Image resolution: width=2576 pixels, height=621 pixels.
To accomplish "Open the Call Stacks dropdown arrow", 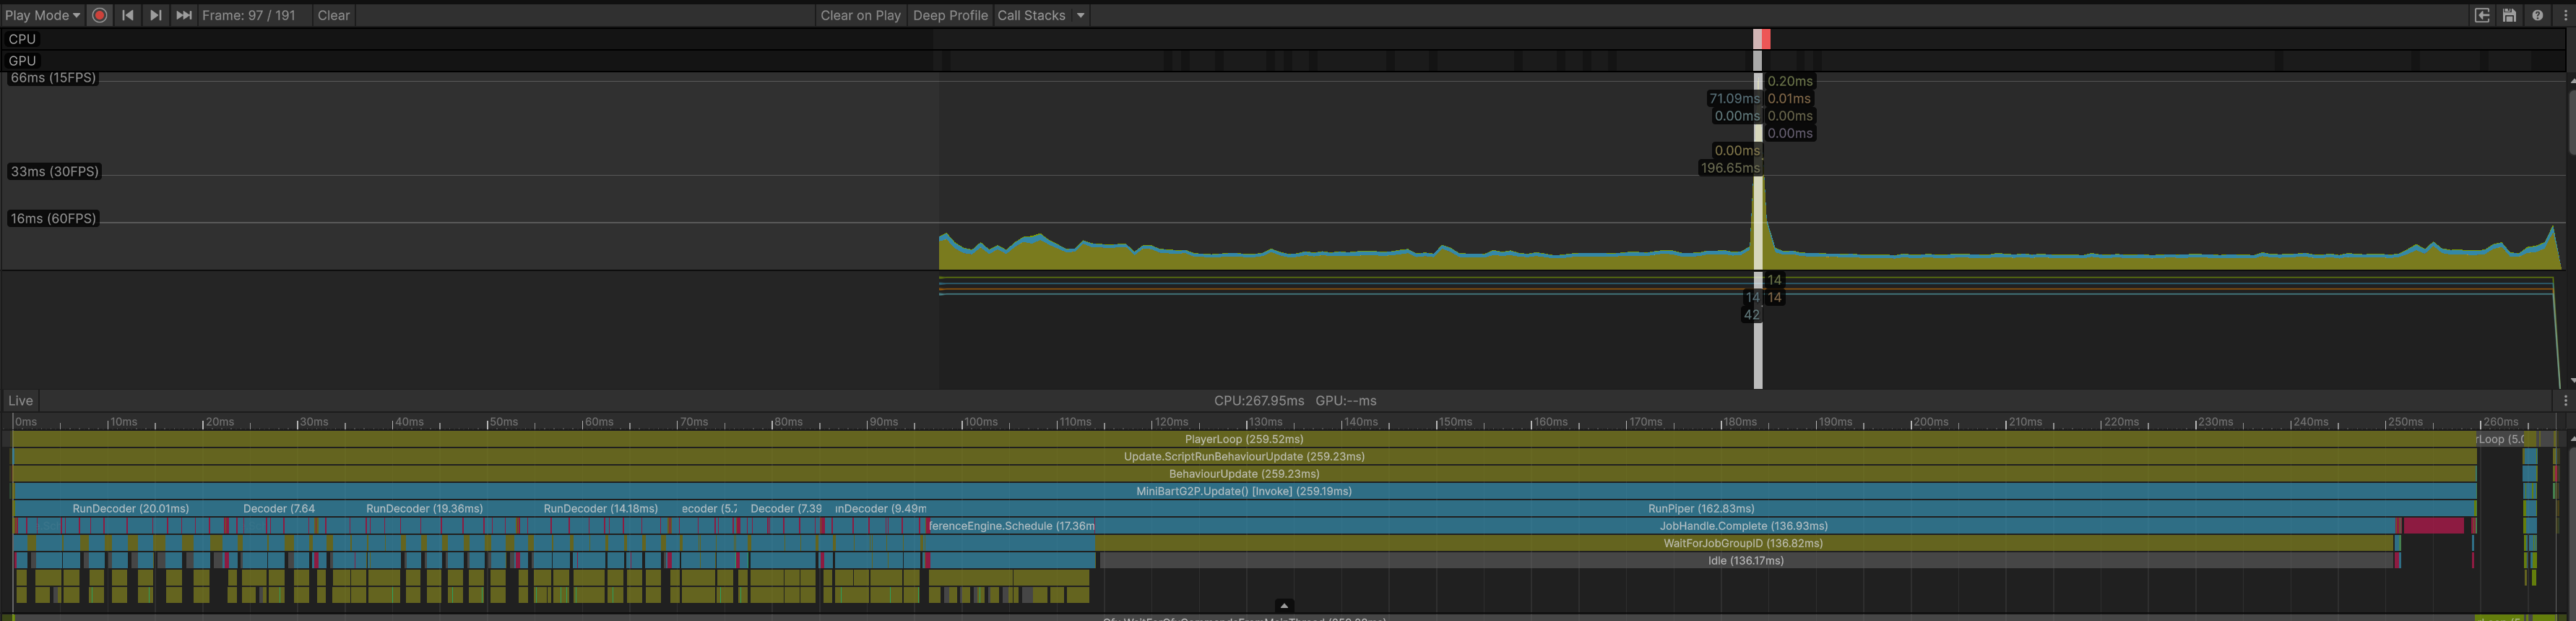I will pos(1081,15).
